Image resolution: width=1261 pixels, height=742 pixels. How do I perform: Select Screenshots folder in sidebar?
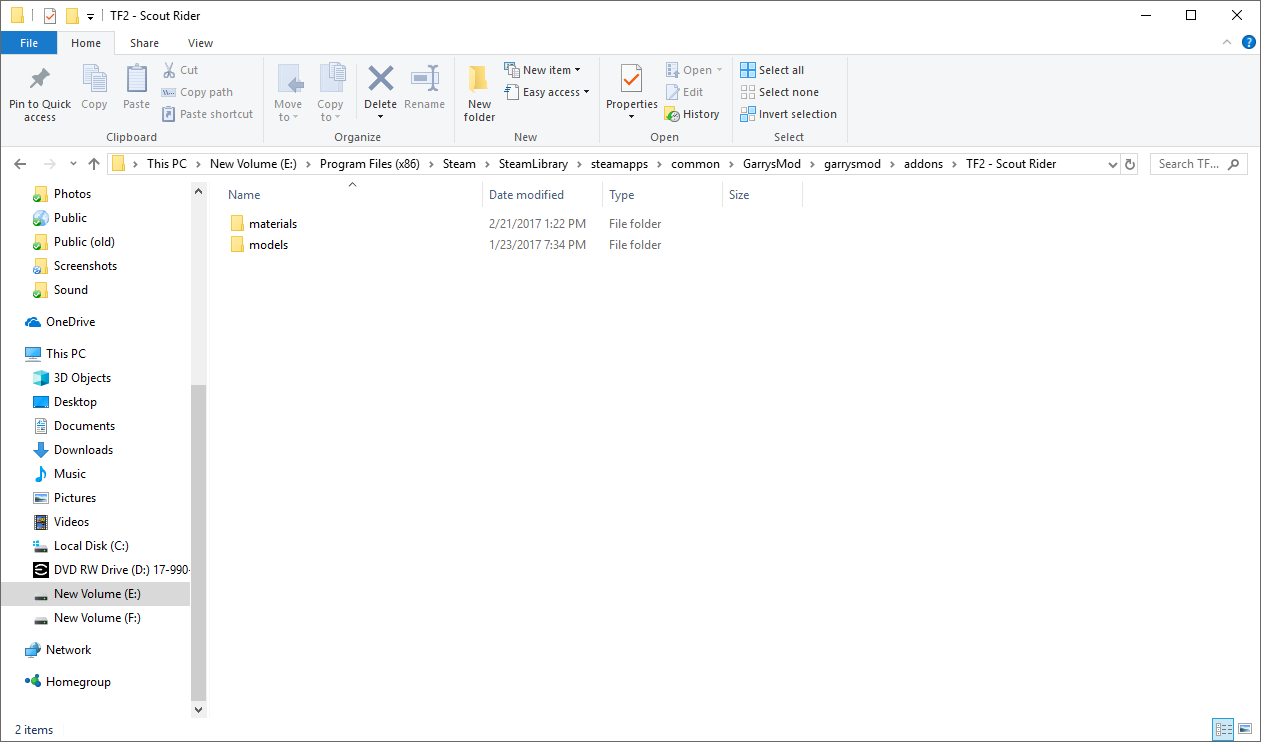pos(85,266)
